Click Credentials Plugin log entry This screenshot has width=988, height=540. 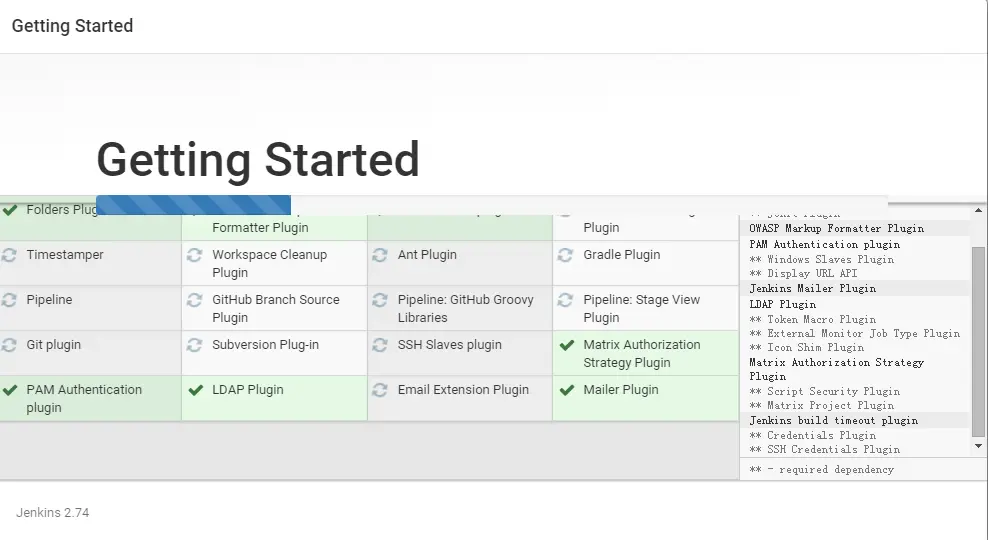[x=812, y=436]
